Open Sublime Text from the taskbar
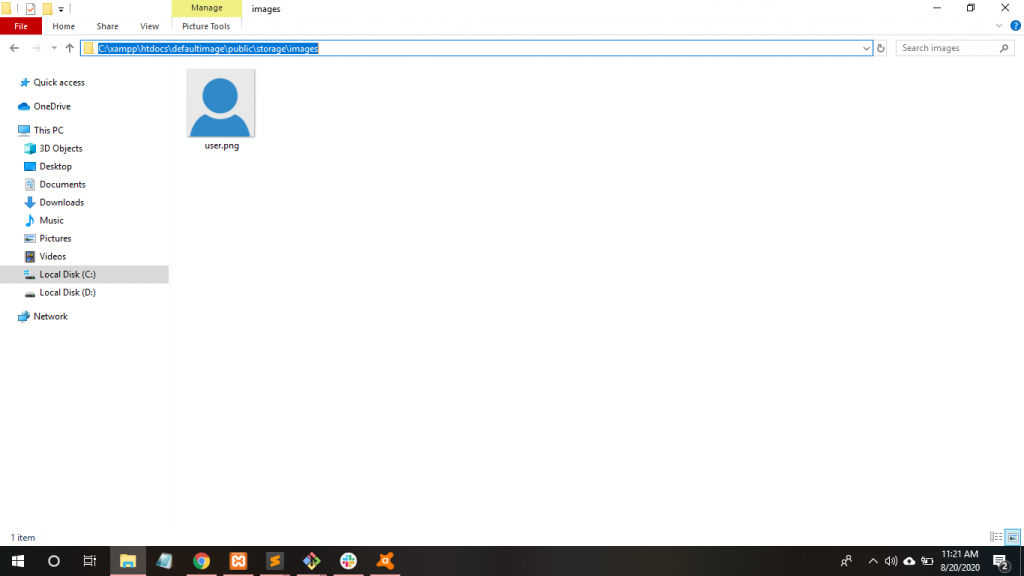Image resolution: width=1024 pixels, height=576 pixels. (275, 561)
